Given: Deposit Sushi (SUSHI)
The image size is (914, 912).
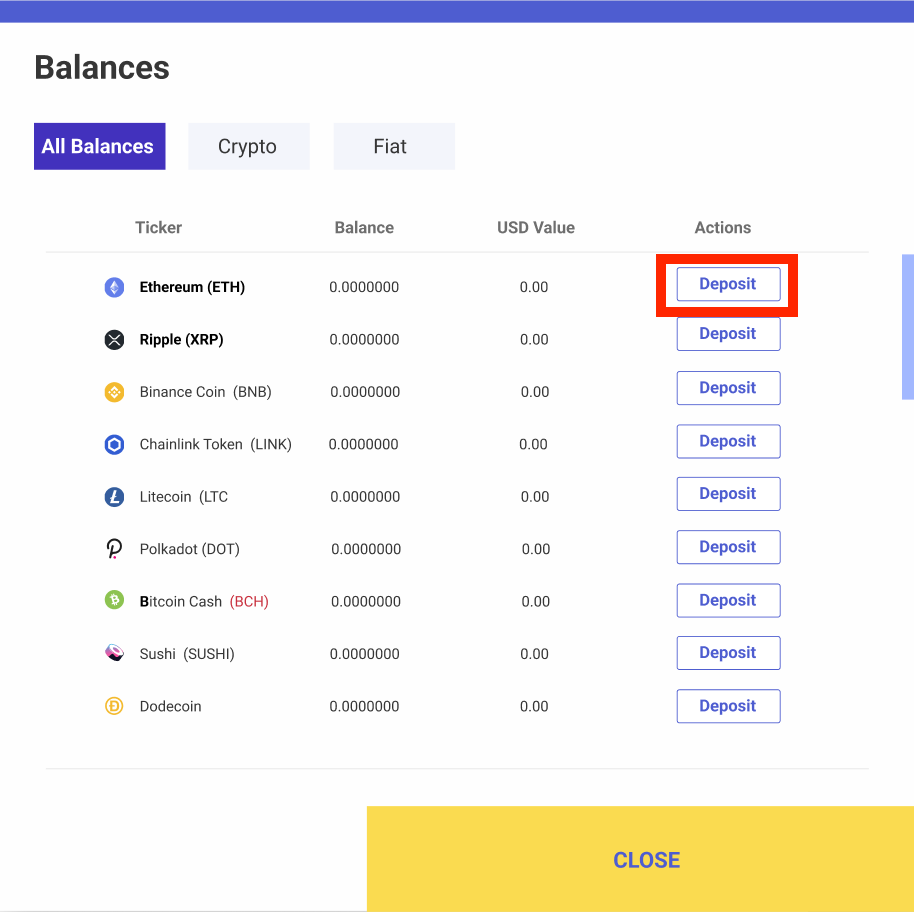Looking at the screenshot, I should click(x=728, y=653).
